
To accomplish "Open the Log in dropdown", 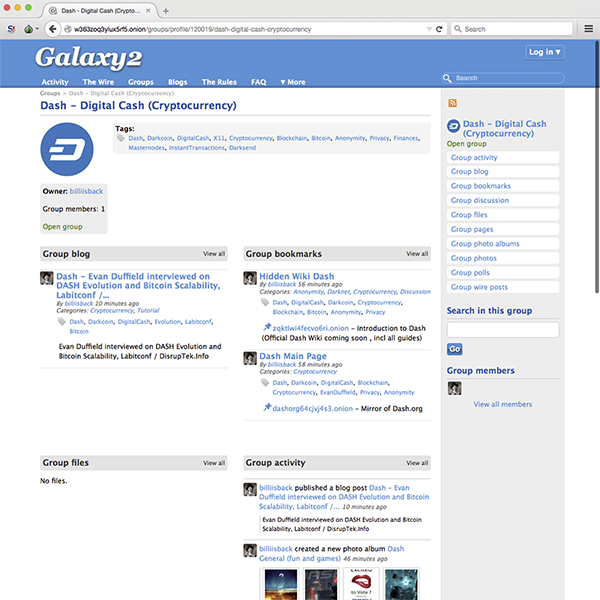I will click(x=545, y=52).
